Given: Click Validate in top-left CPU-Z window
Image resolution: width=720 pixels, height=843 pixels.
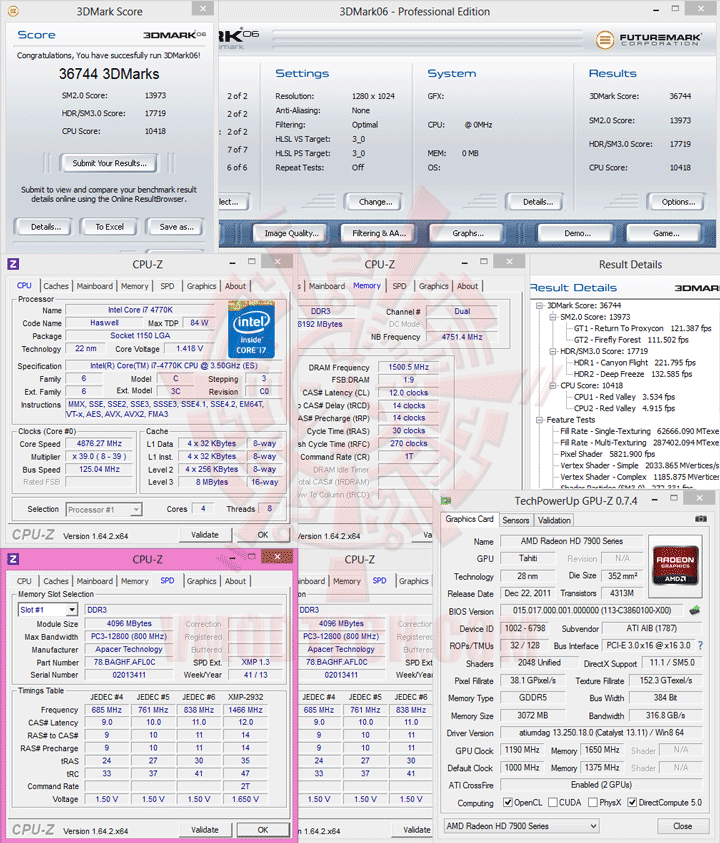Looking at the screenshot, I should [205, 535].
